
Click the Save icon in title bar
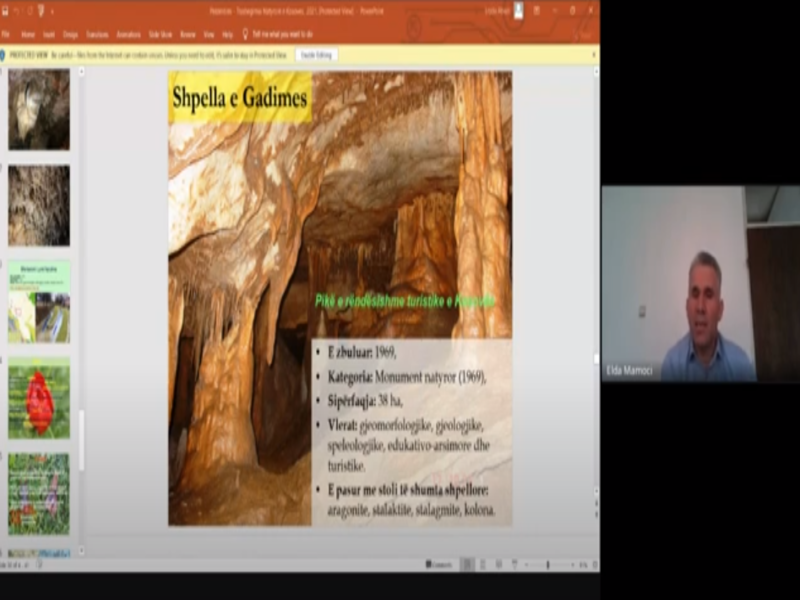point(8,10)
